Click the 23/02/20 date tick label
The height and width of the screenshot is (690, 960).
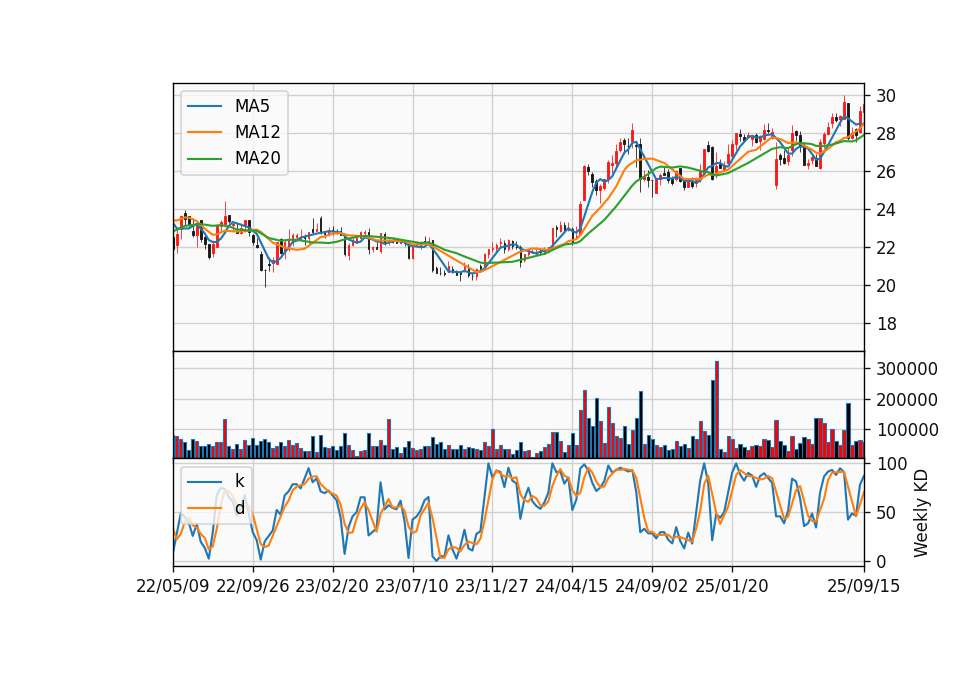pyautogui.click(x=332, y=586)
